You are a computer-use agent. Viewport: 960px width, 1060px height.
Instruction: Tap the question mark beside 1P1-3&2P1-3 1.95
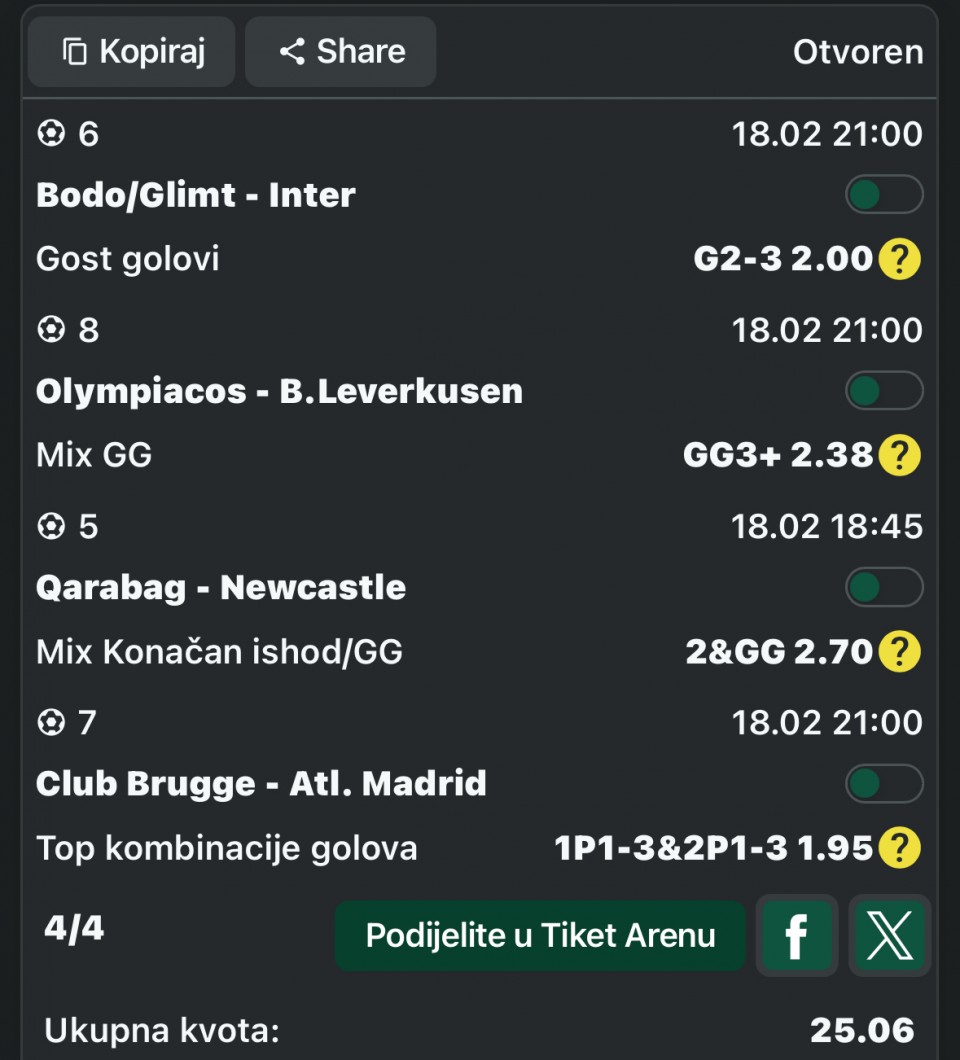(899, 849)
